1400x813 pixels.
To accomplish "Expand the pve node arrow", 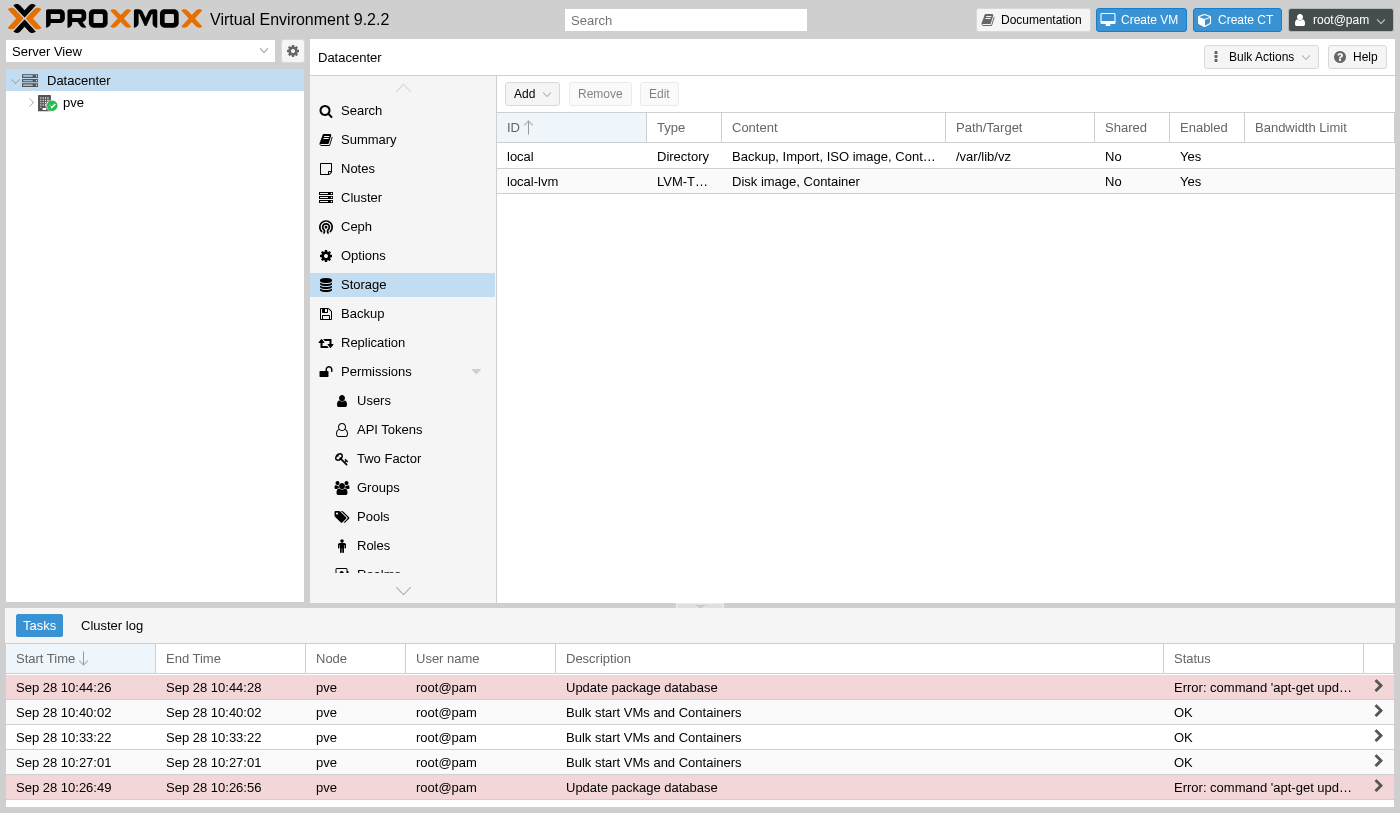I will pyautogui.click(x=31, y=103).
